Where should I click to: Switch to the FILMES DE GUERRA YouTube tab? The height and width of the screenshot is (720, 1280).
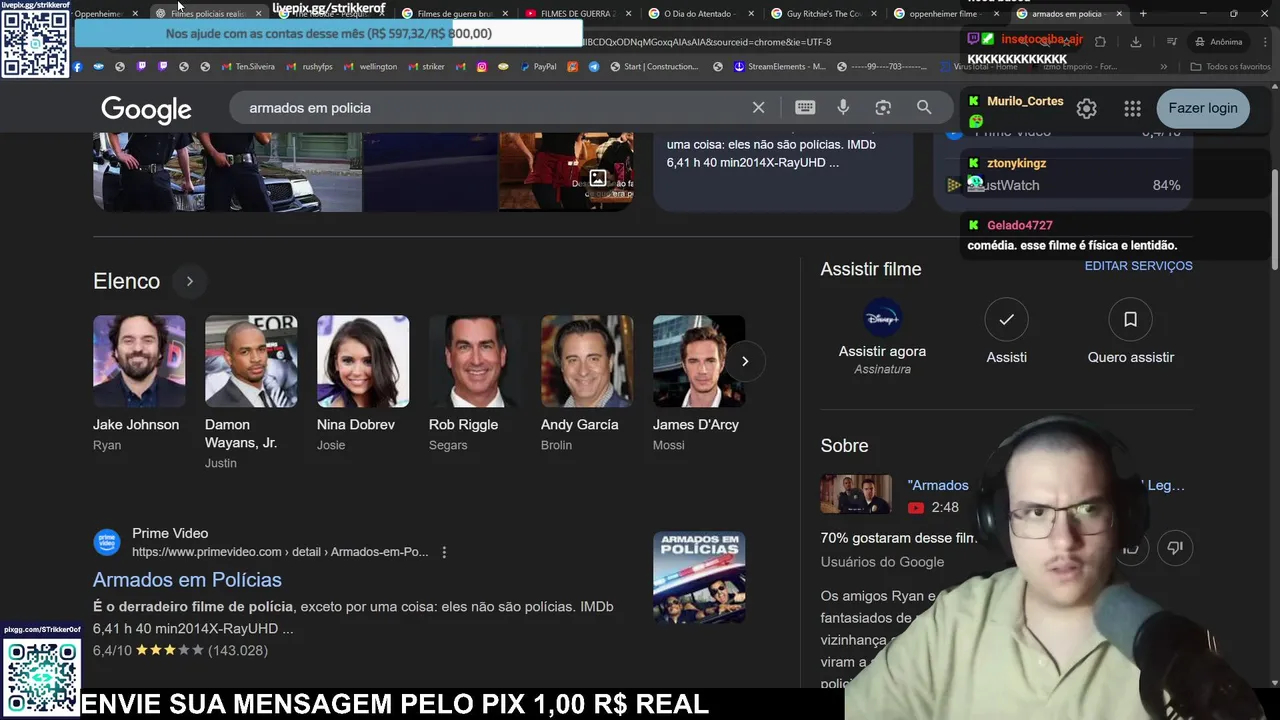point(576,14)
